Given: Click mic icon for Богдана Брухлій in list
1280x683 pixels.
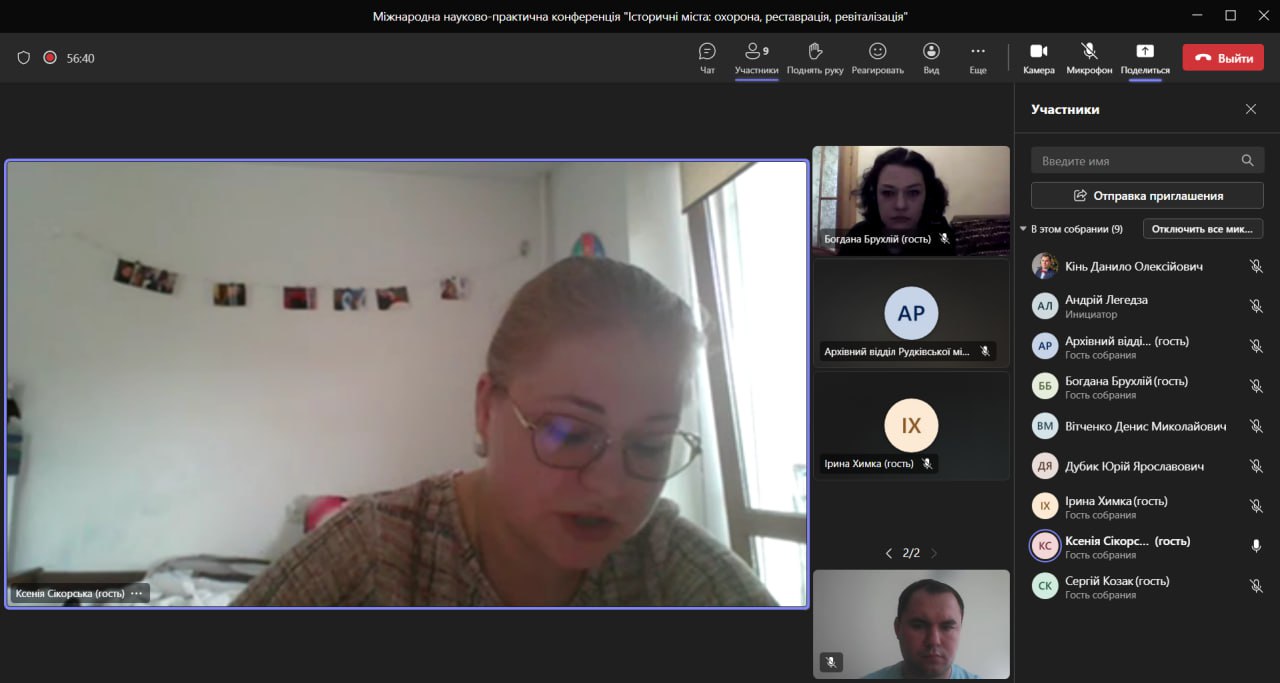Looking at the screenshot, I should point(1256,386).
